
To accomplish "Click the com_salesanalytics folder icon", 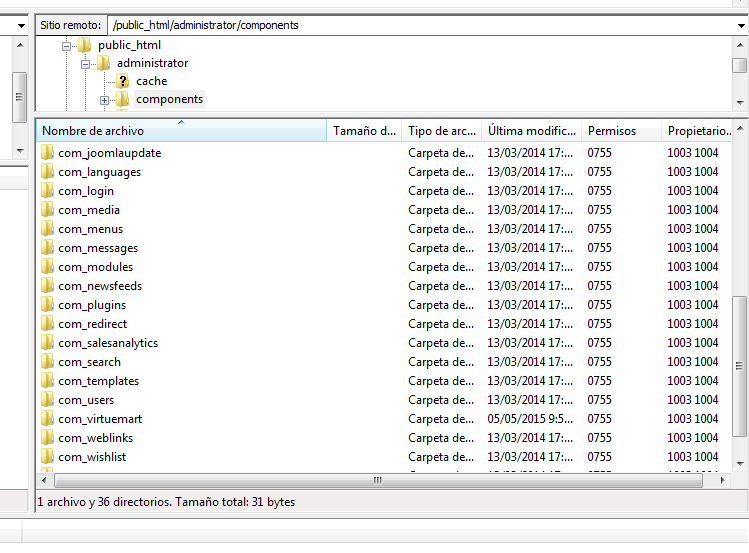I will pyautogui.click(x=47, y=343).
